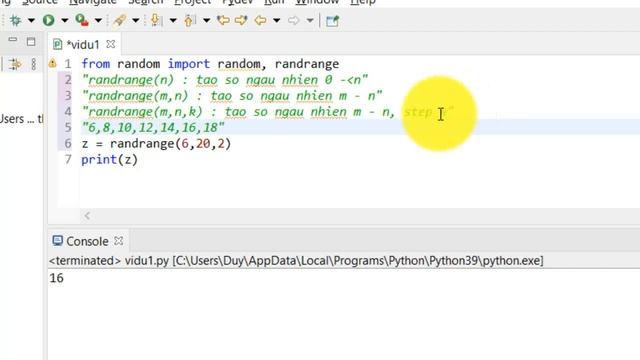Screen dimensions: 640x360
Task: Expand the External Tools dropdown arrow
Action: [98, 20]
